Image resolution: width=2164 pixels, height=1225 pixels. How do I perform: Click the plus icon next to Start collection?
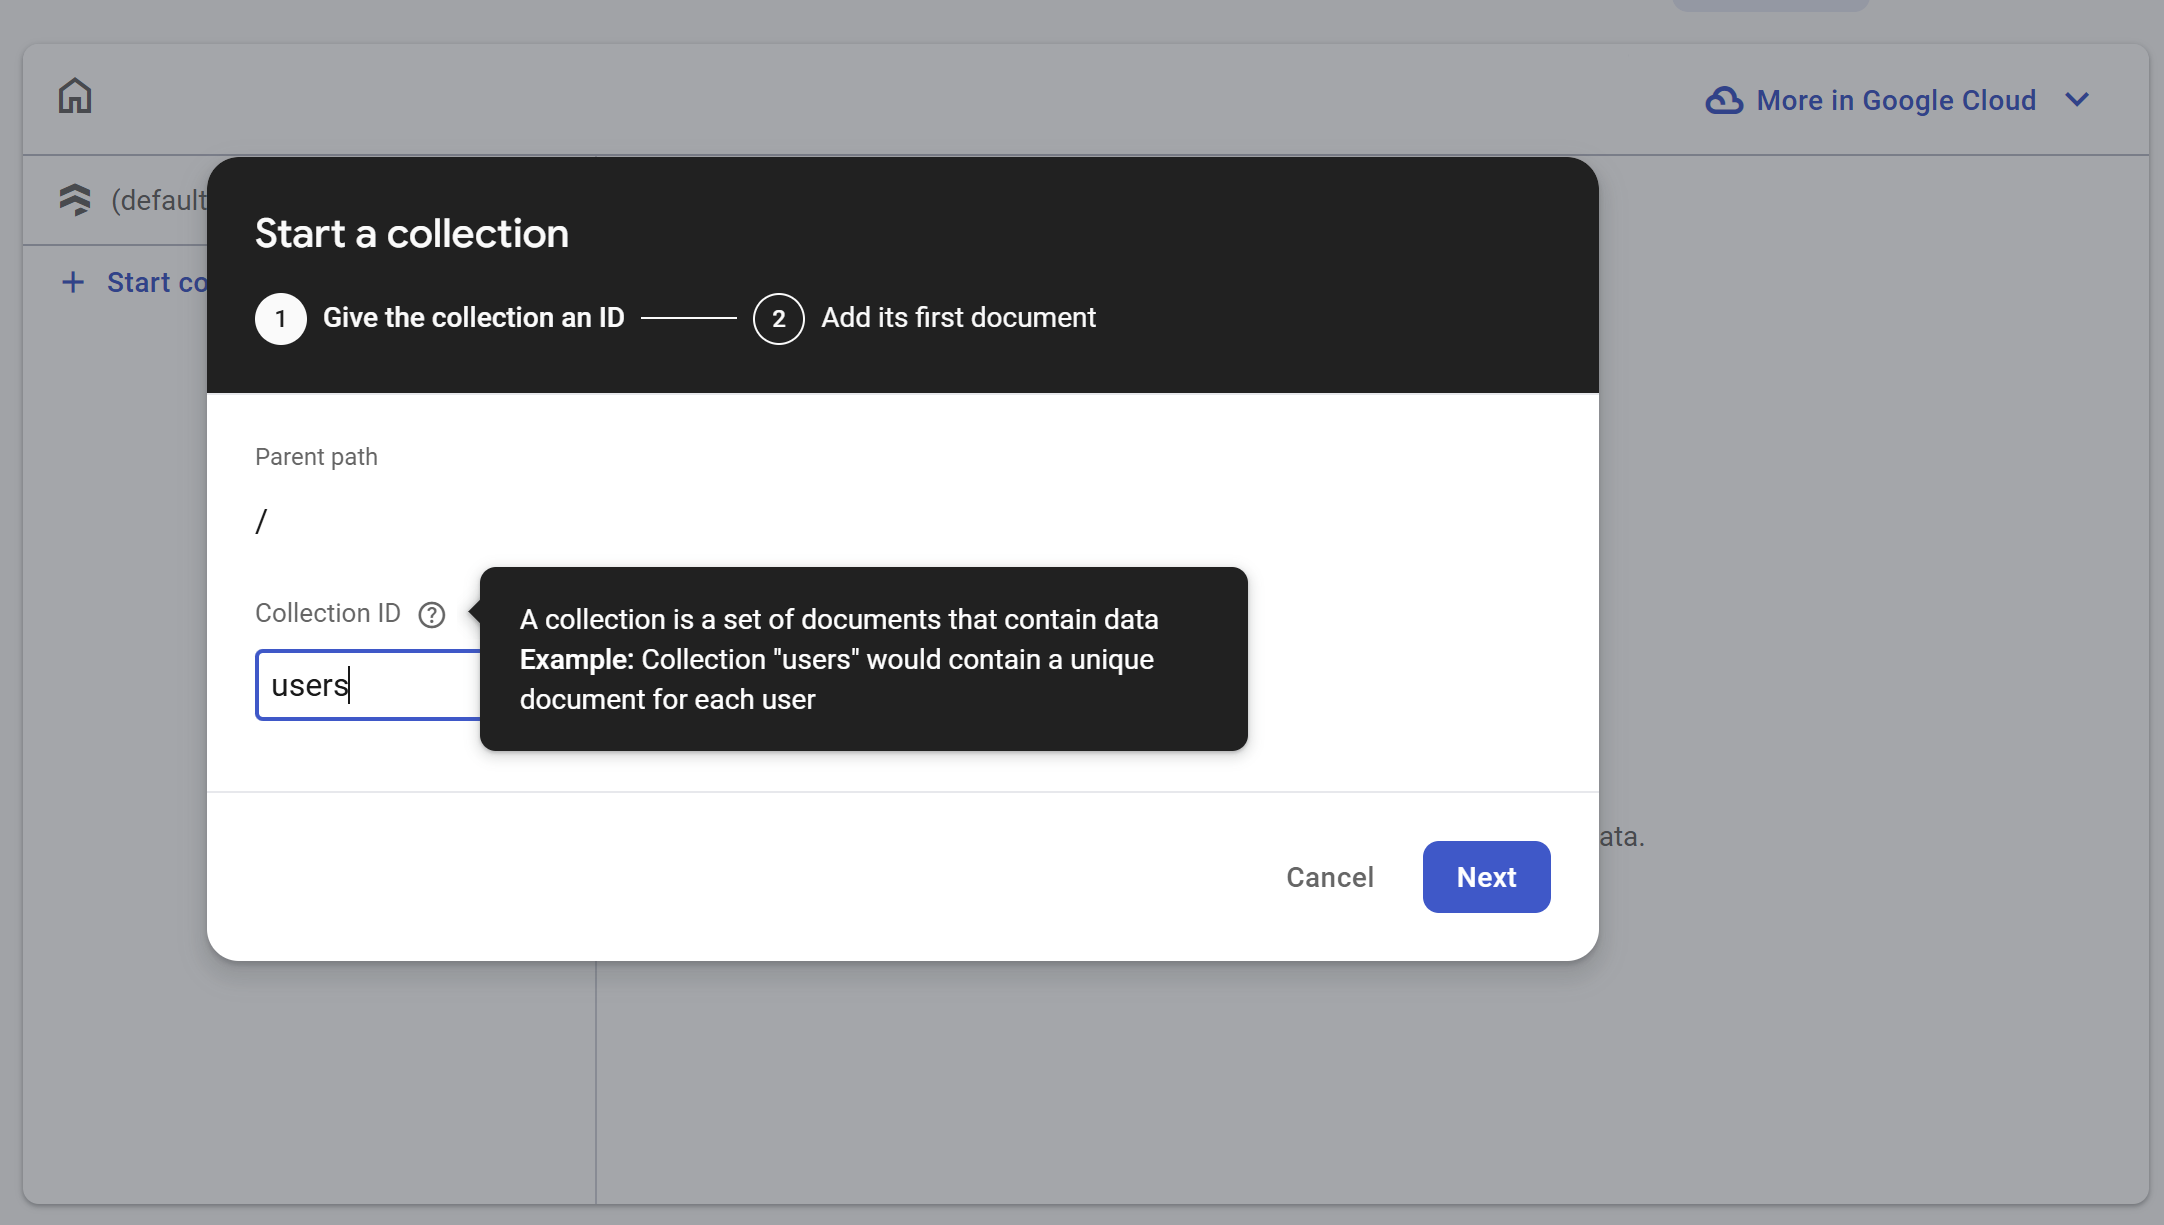click(73, 282)
